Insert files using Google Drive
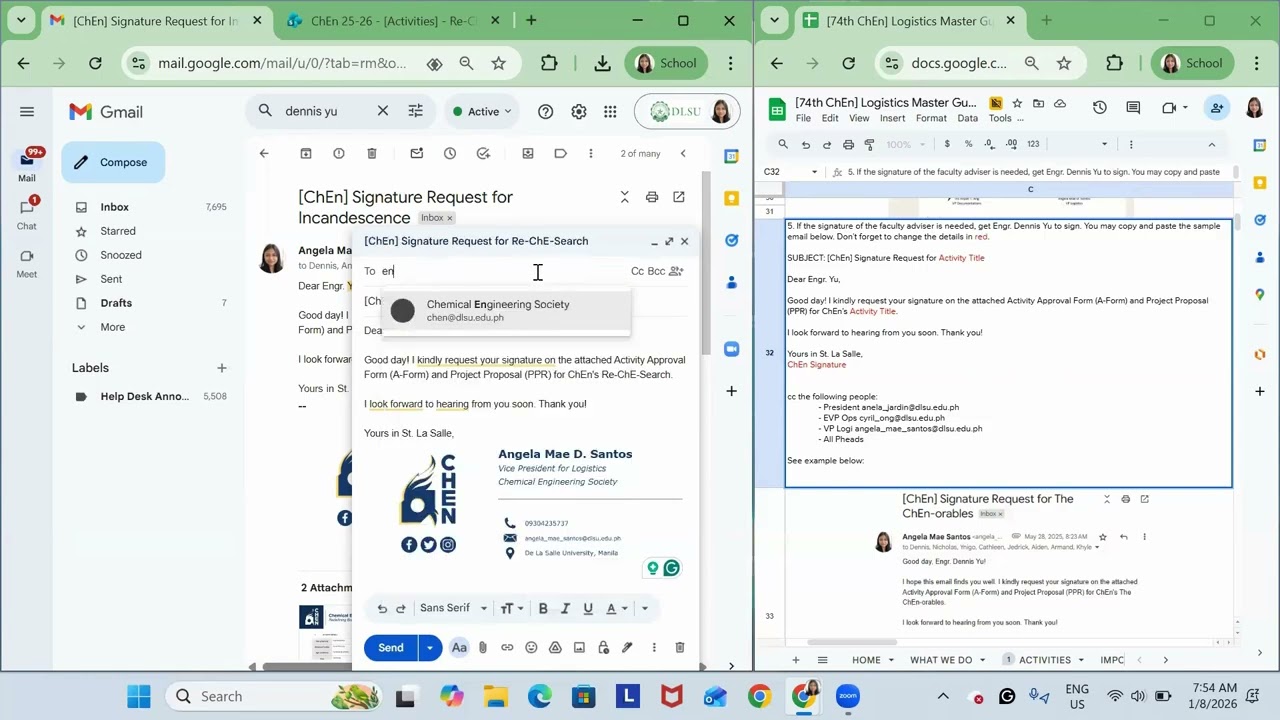1280x720 pixels. coord(555,648)
